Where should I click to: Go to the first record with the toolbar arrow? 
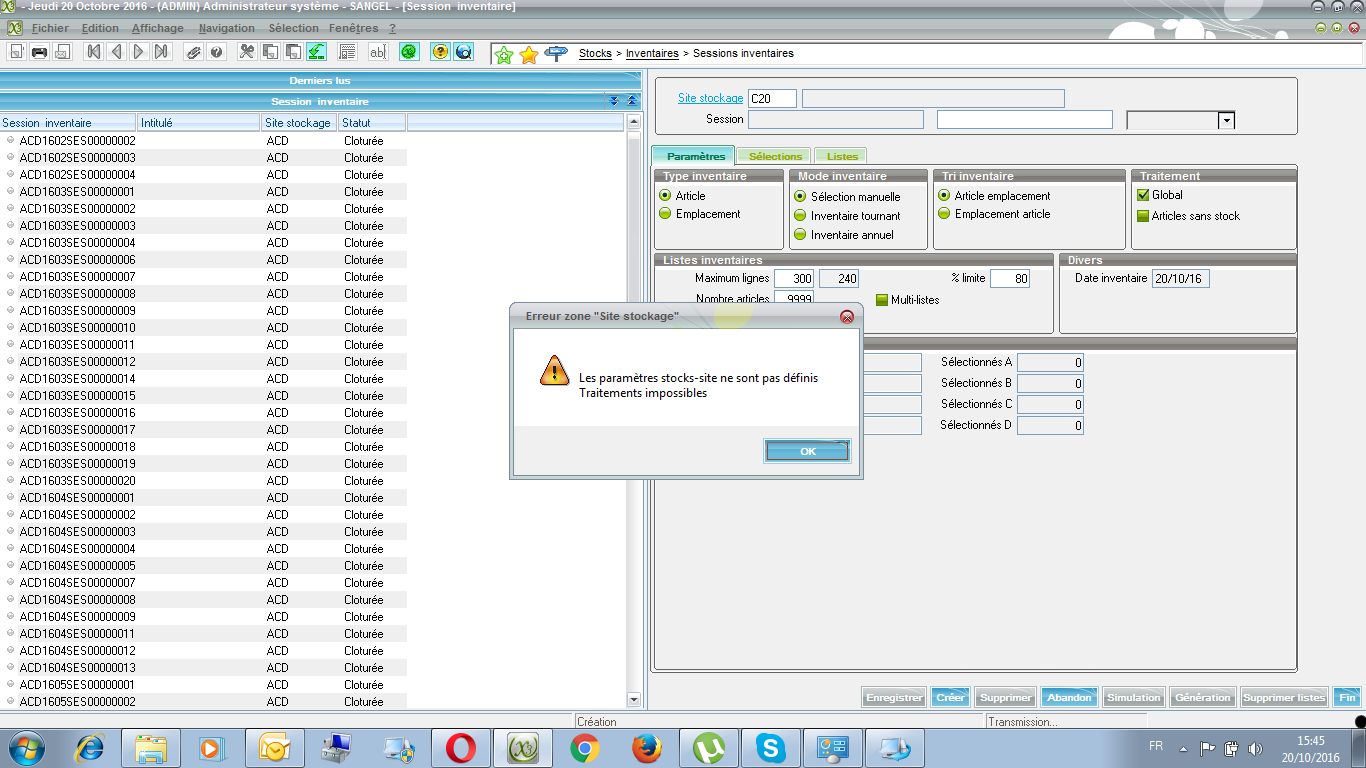pos(93,52)
